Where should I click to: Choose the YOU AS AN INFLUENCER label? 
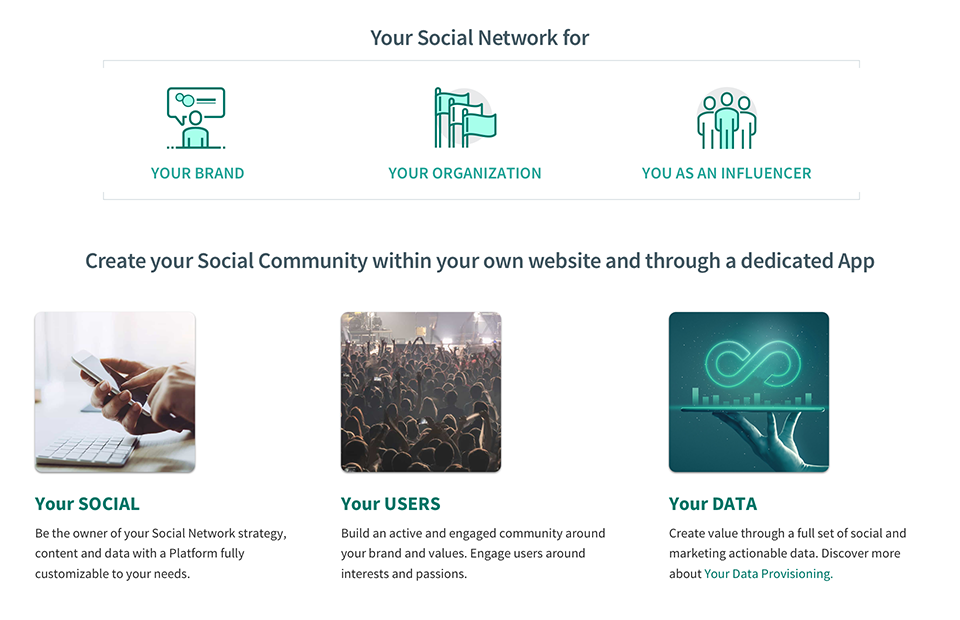[x=726, y=173]
